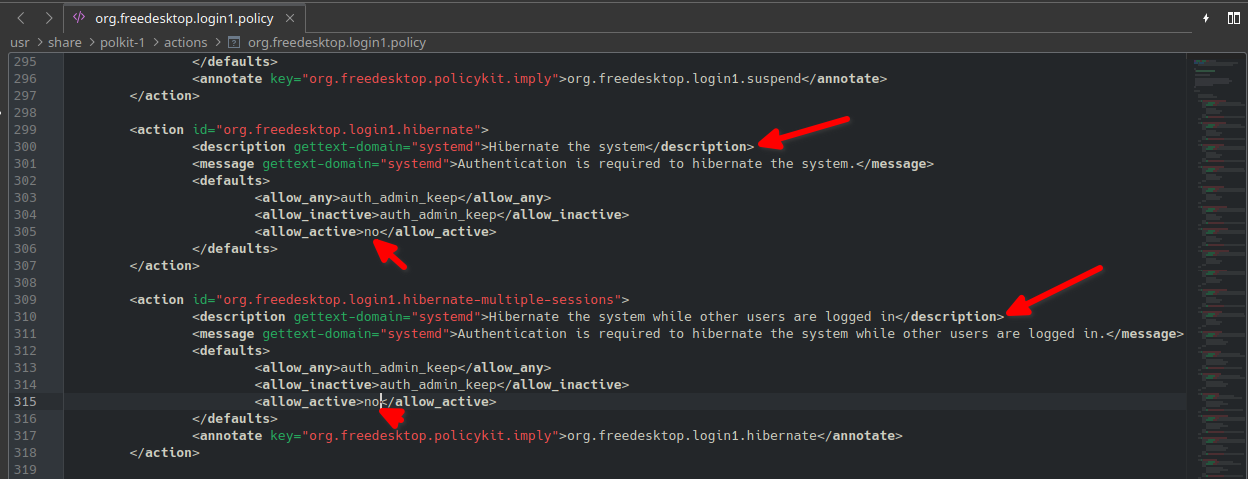1248x479 pixels.
Task: Open the 'polkit-1' breadcrumb folder
Action: [x=123, y=42]
